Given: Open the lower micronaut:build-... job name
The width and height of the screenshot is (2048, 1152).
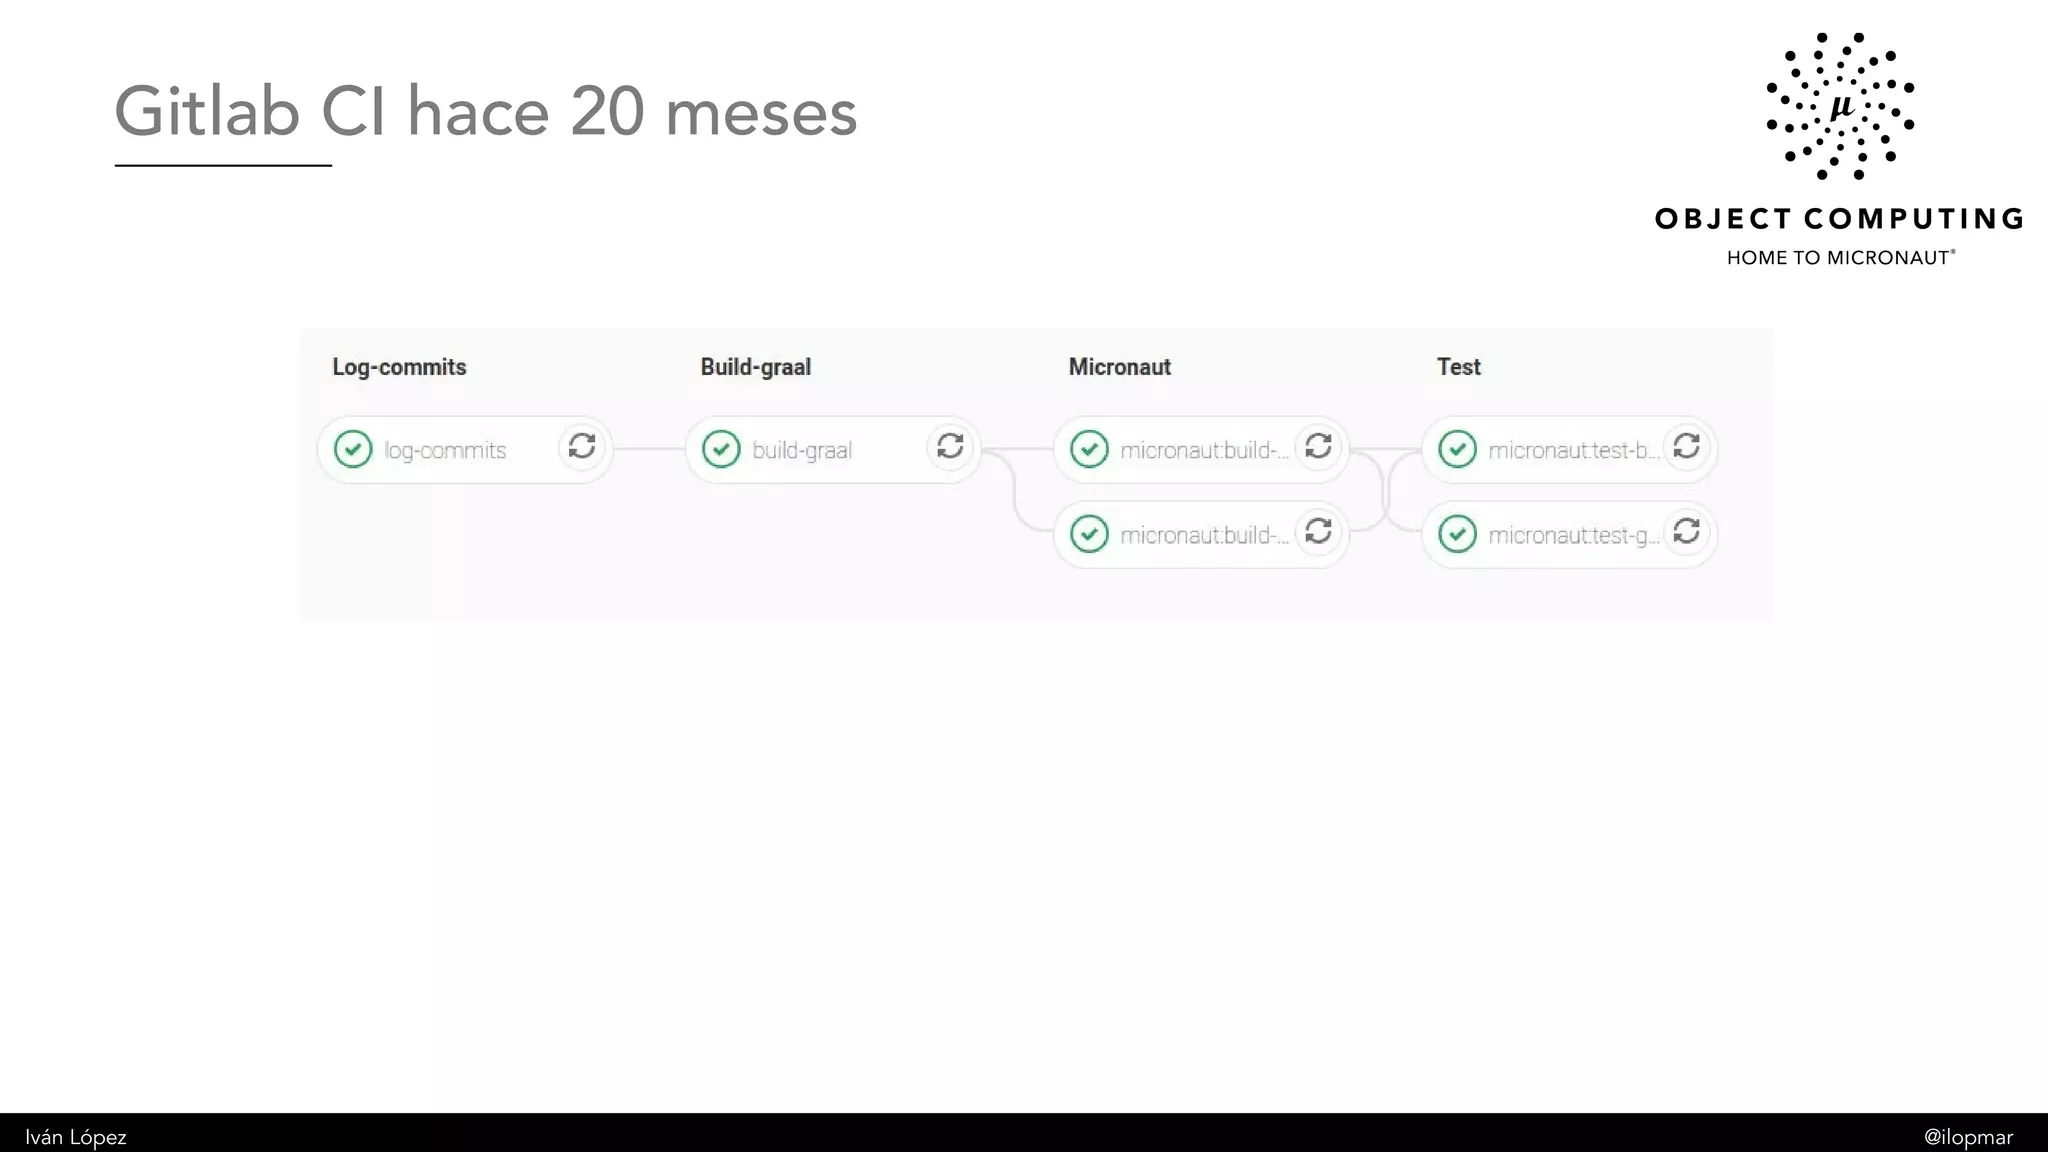Looking at the screenshot, I should (1205, 536).
